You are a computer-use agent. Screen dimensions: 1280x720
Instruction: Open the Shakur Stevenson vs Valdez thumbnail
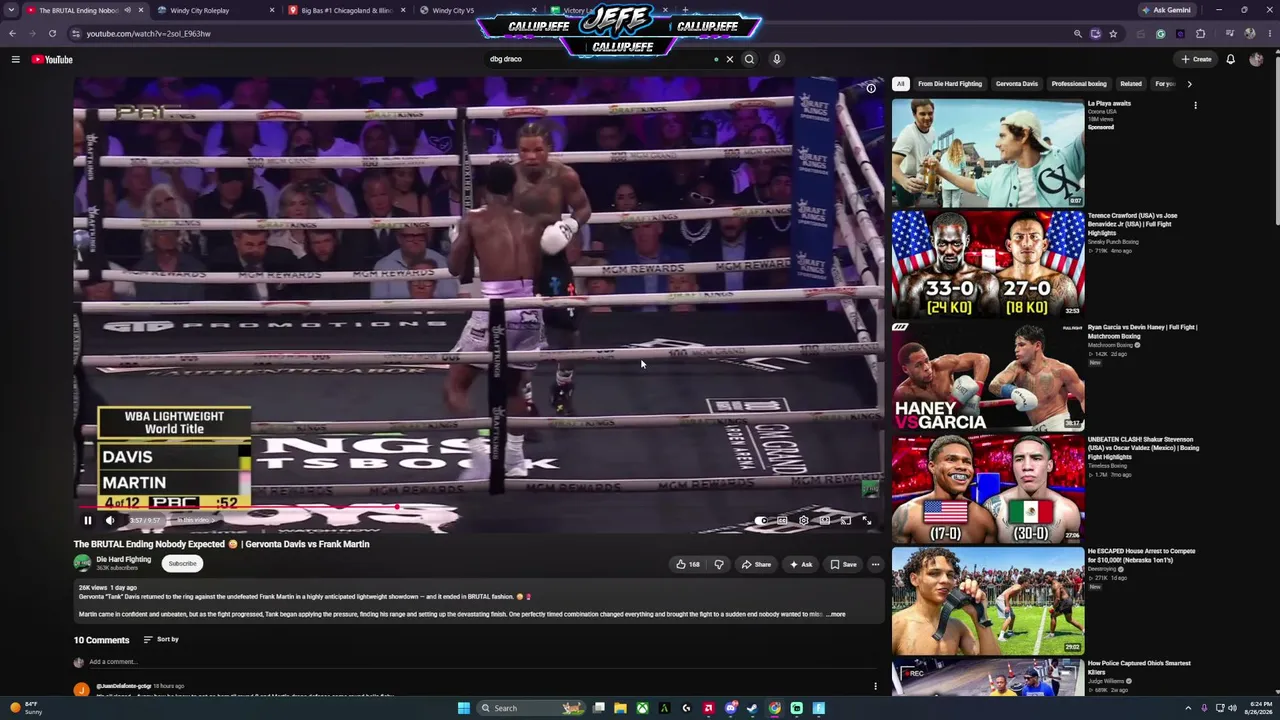(x=988, y=488)
